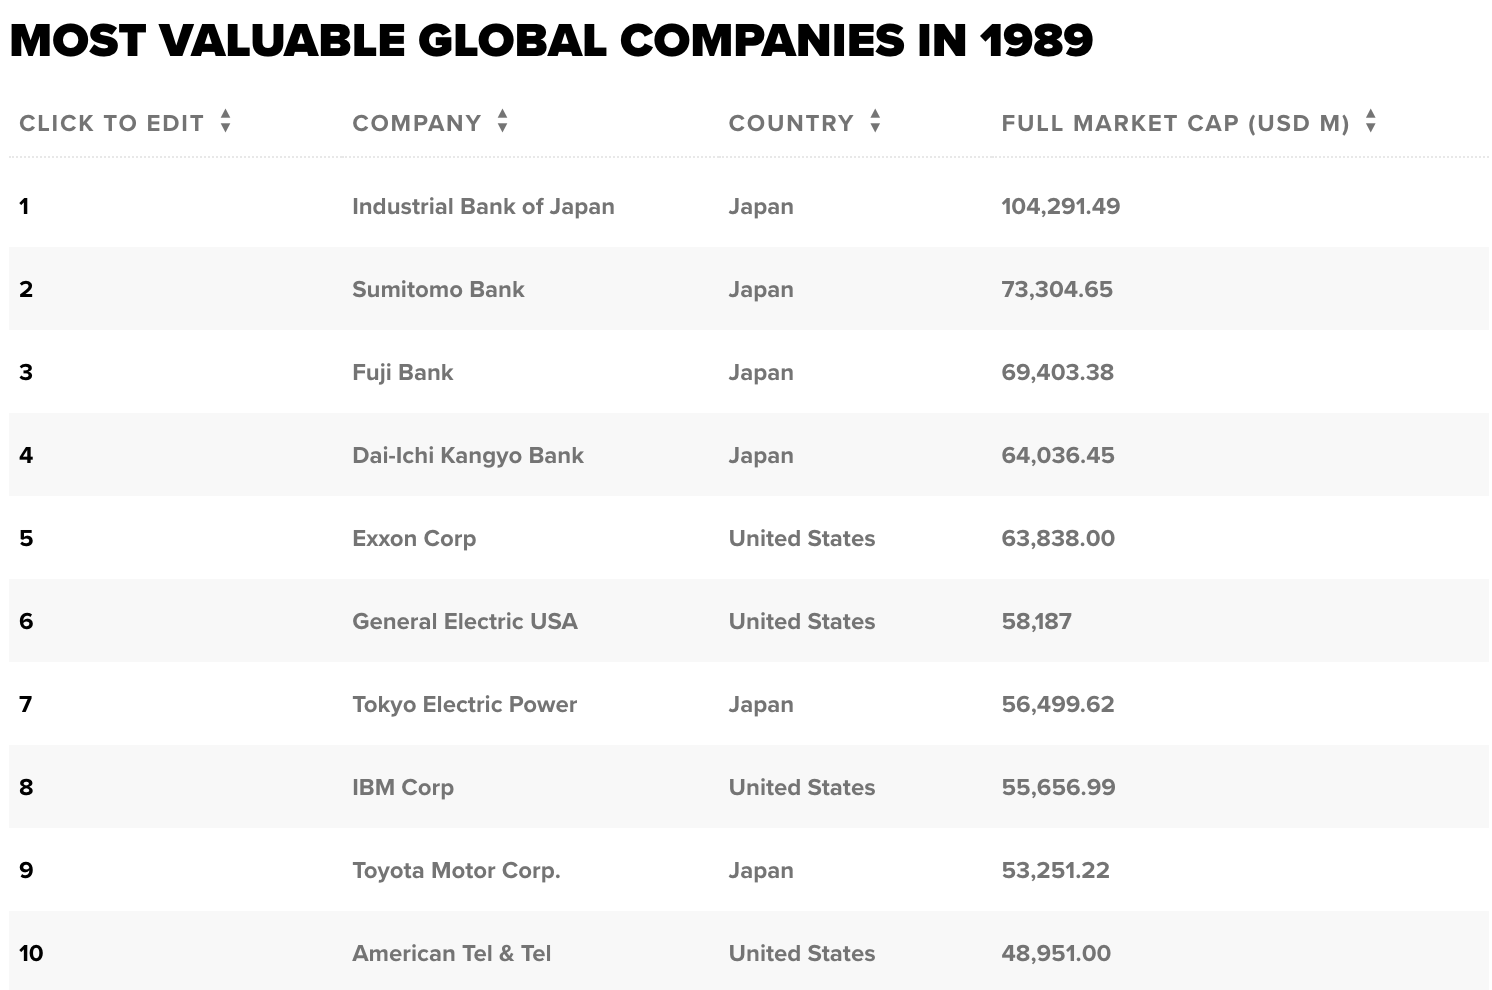Viewport: 1492px width, 990px height.
Task: Click Industrial Bank of Japan cell
Action: pos(483,206)
